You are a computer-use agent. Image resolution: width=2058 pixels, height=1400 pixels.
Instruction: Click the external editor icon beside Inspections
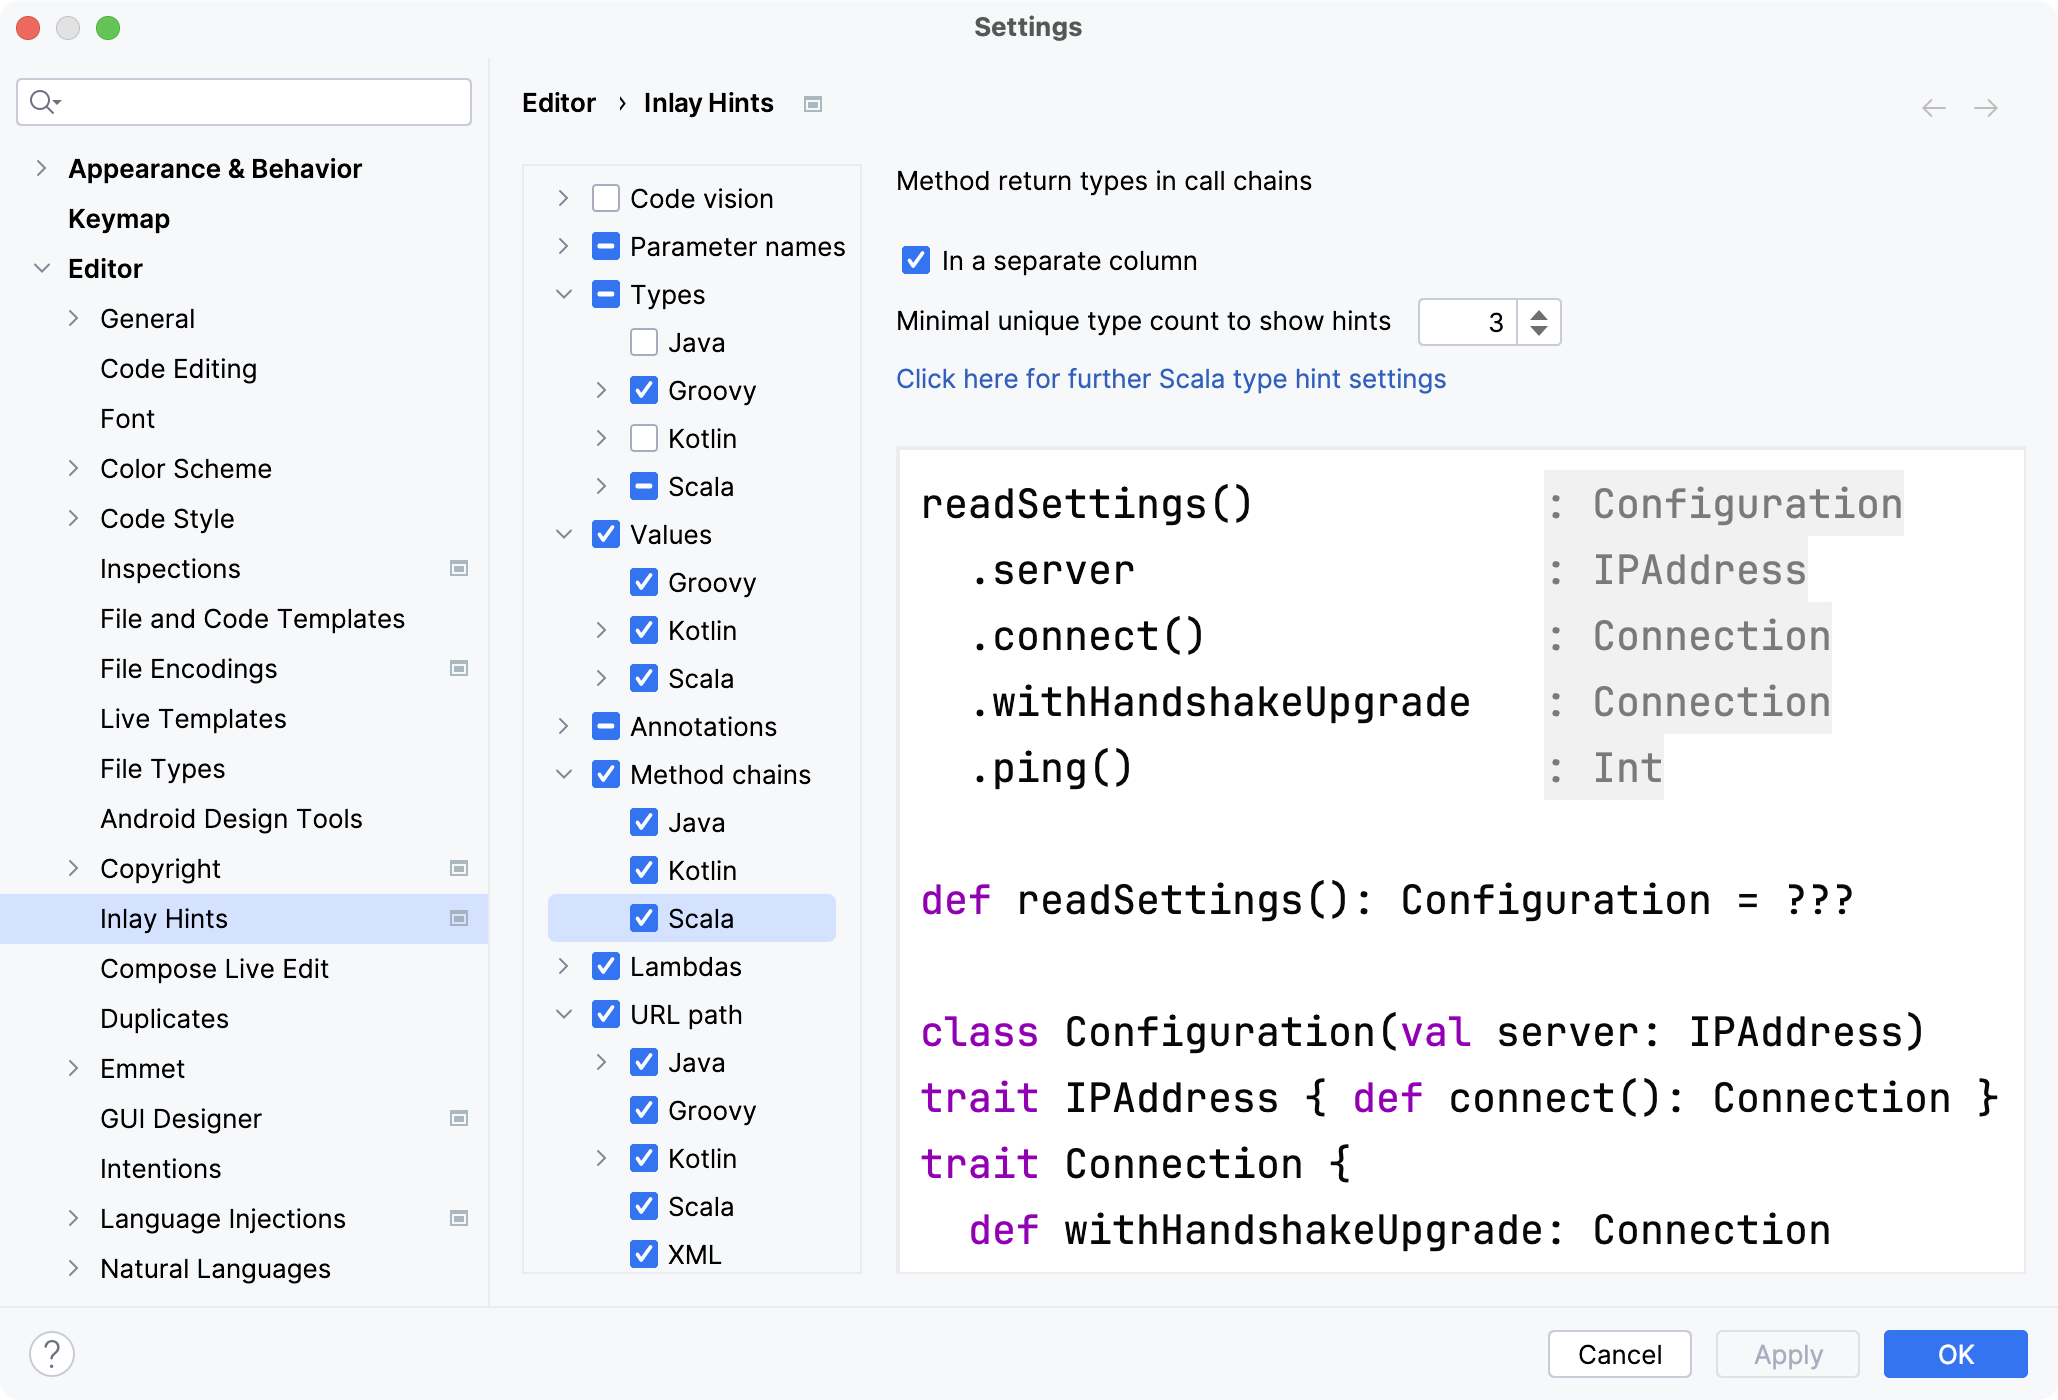pyautogui.click(x=459, y=568)
